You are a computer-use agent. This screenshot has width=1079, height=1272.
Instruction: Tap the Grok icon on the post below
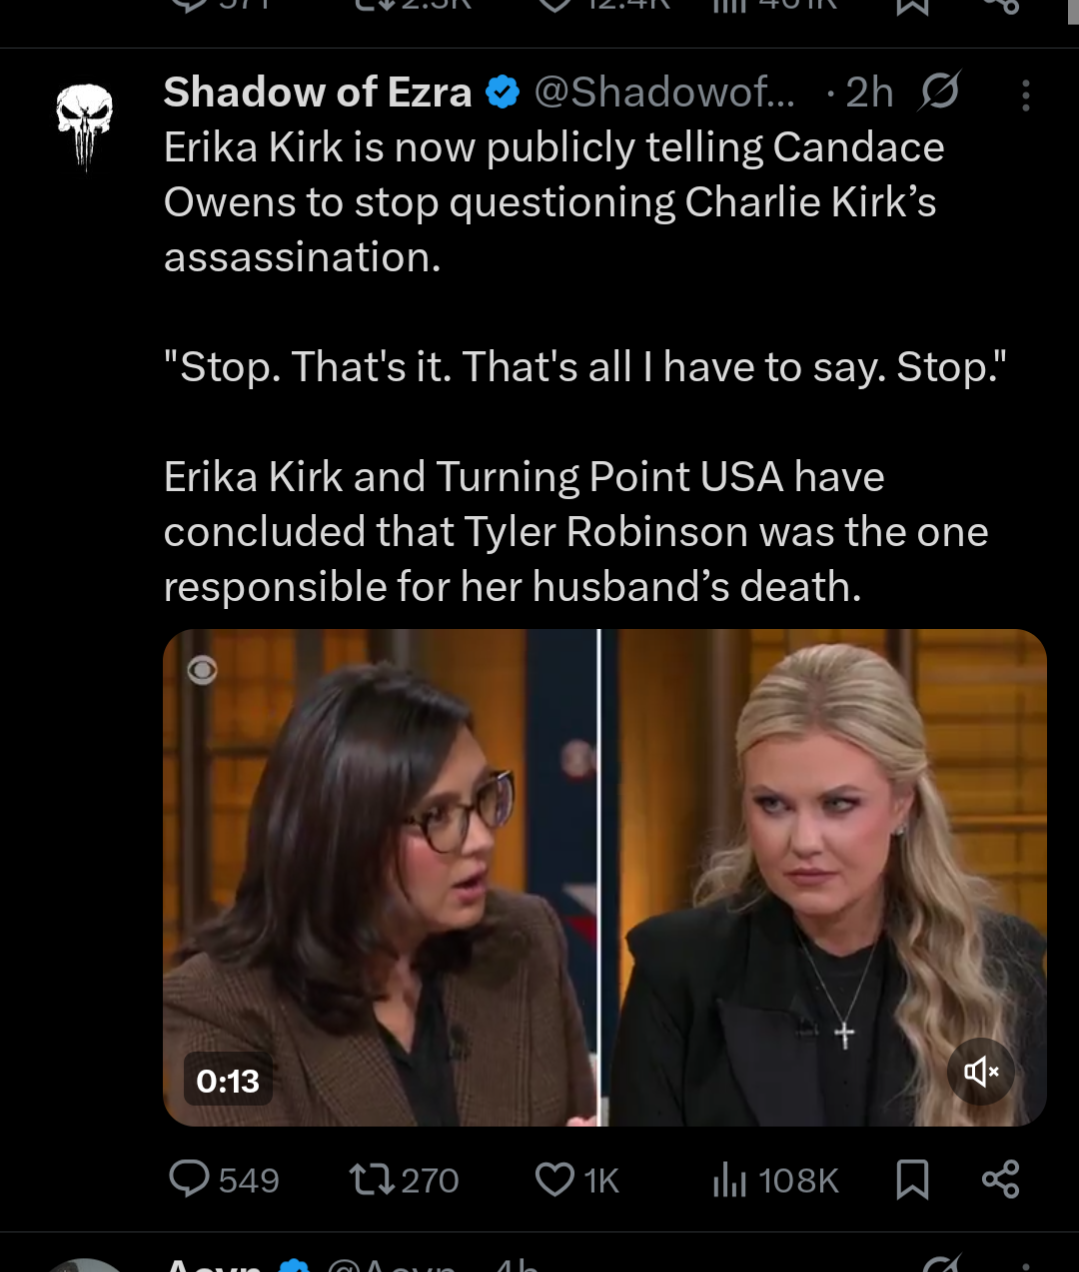(940, 1264)
